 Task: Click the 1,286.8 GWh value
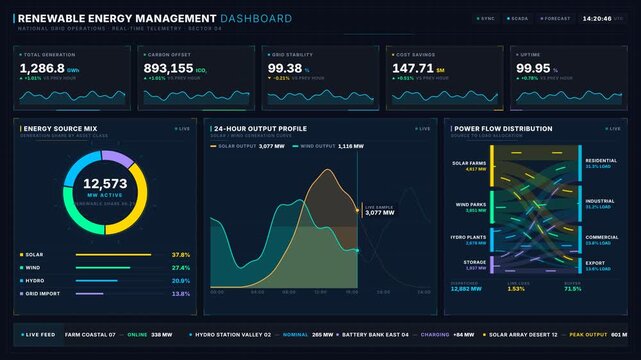pos(49,68)
